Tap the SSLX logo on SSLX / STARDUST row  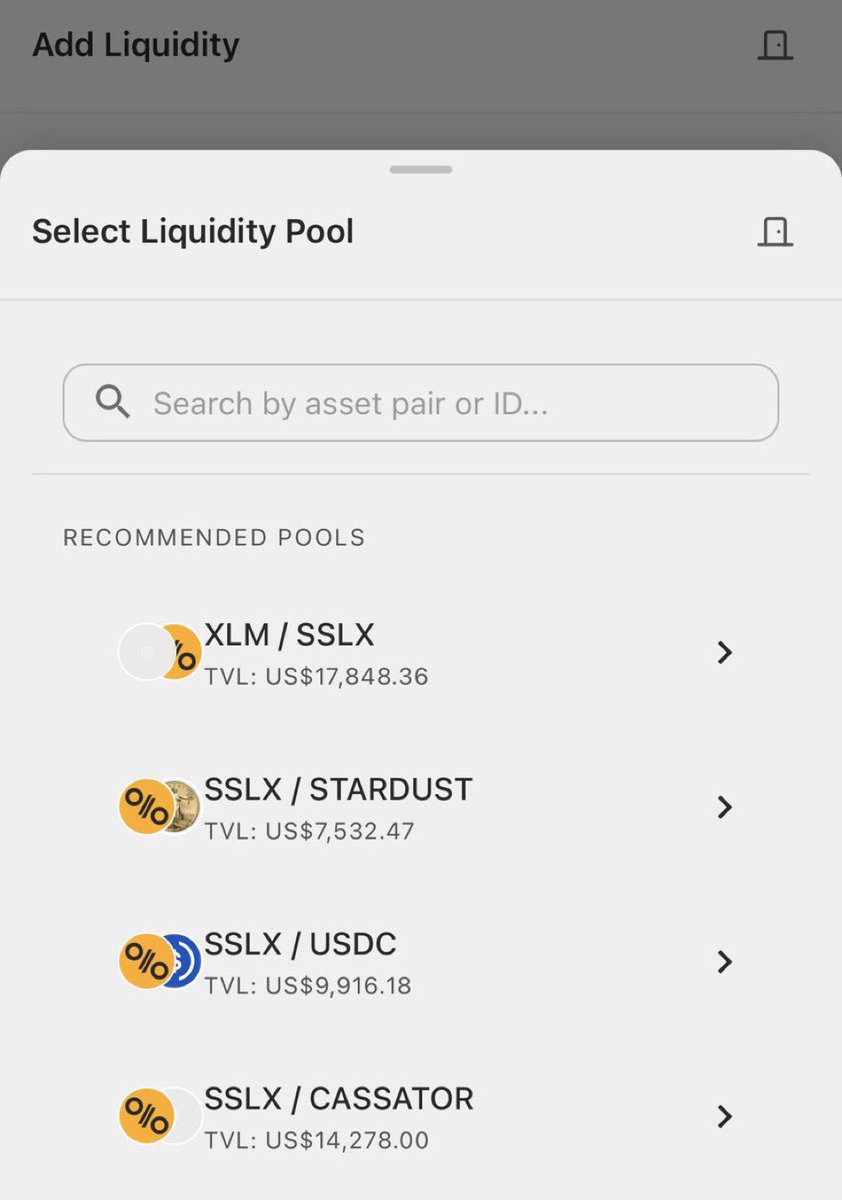(x=147, y=807)
